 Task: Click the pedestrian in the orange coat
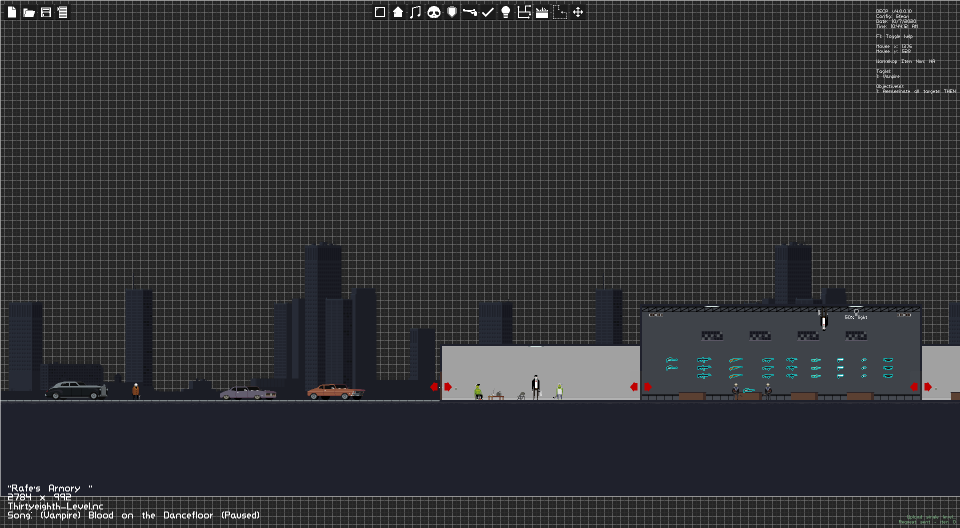[135, 391]
